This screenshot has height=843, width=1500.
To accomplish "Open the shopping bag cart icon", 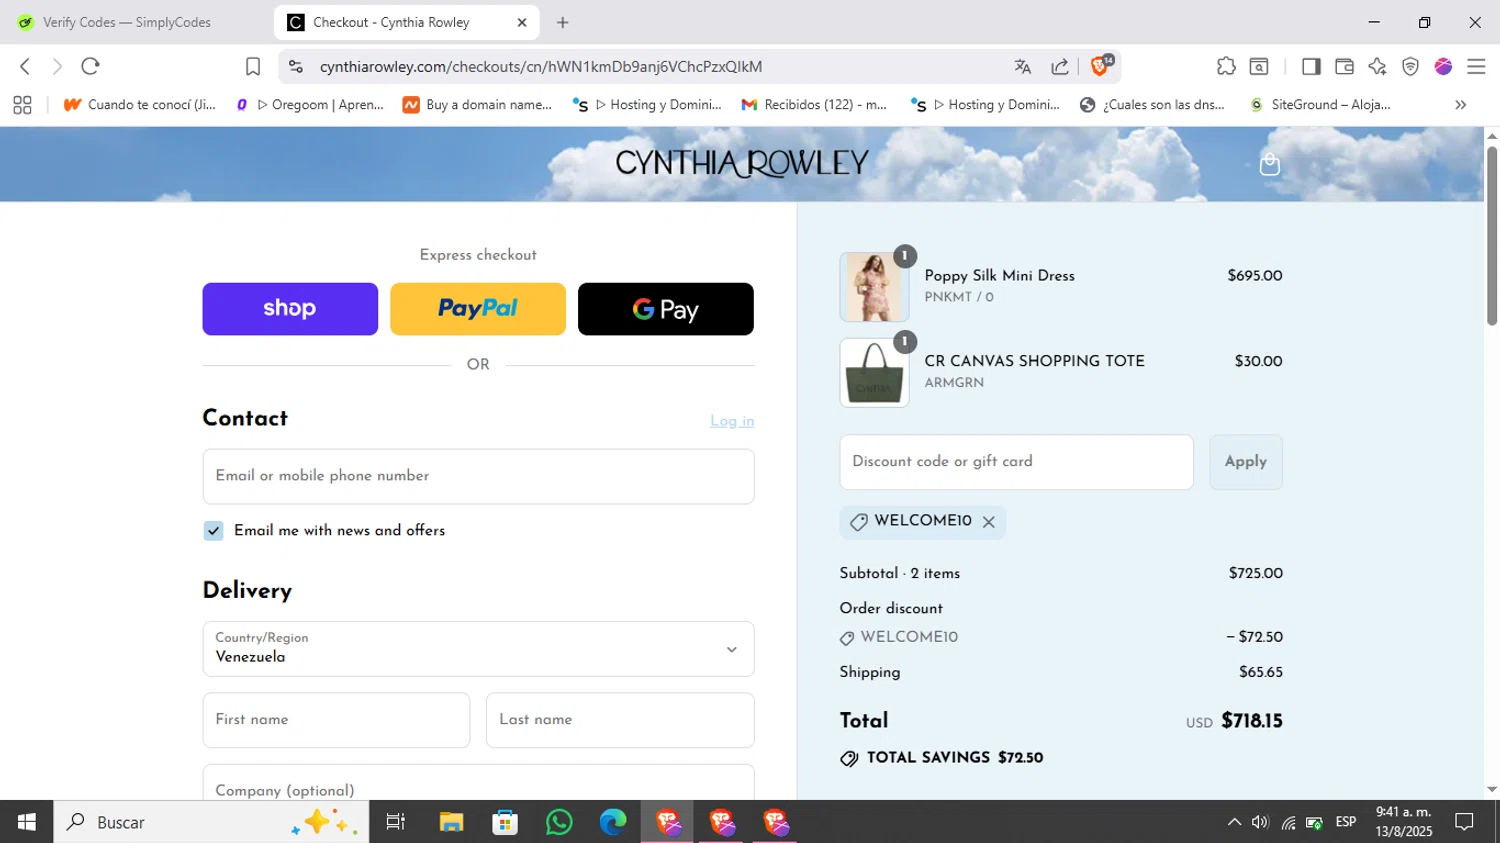I will (x=1269, y=164).
